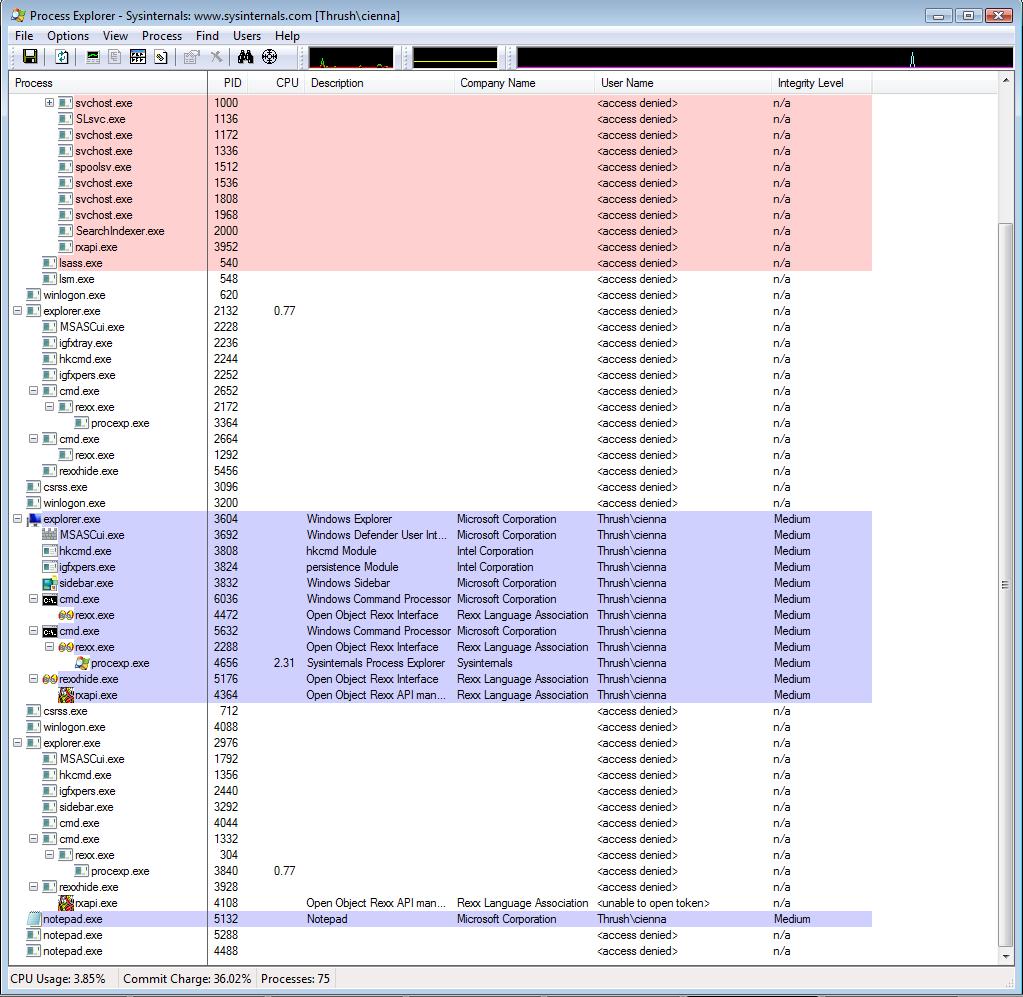Click procexp.exe icon for PID 4656
Screen dimensions: 1023x997
tap(82, 663)
